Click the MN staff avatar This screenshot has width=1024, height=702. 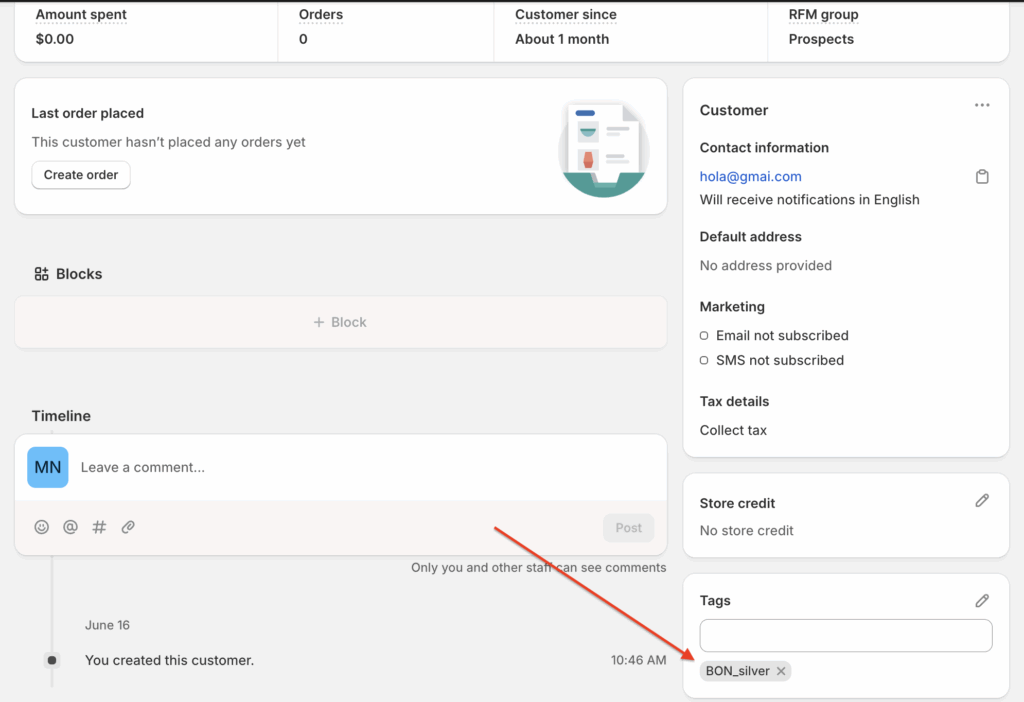tap(48, 467)
